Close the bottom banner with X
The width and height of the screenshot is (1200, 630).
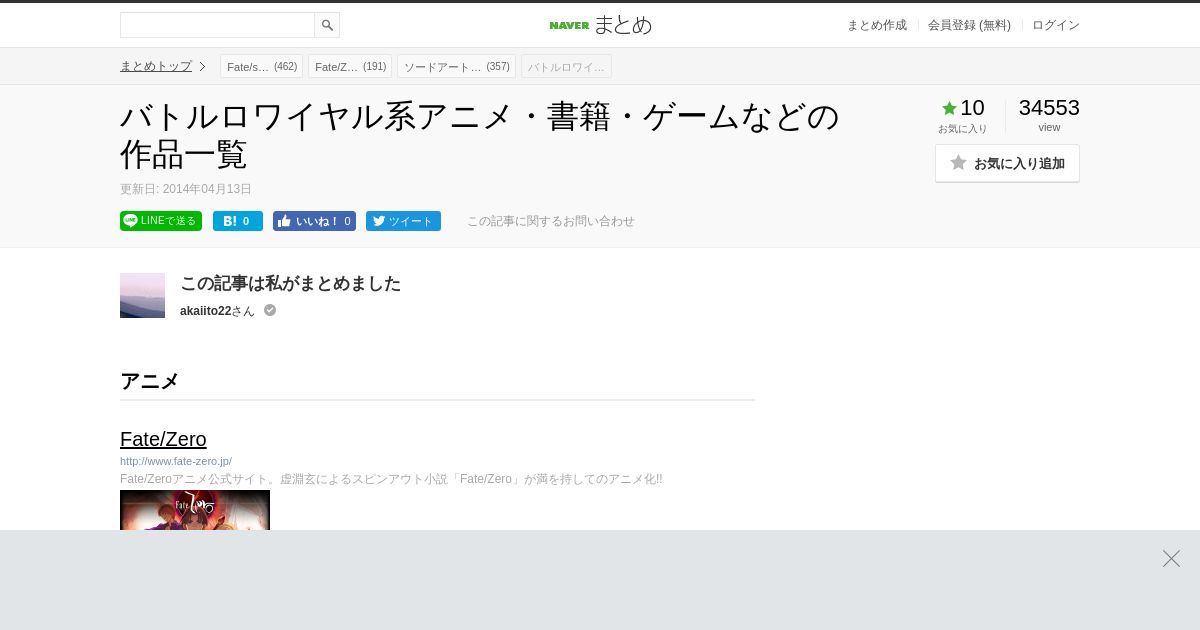coord(1171,558)
